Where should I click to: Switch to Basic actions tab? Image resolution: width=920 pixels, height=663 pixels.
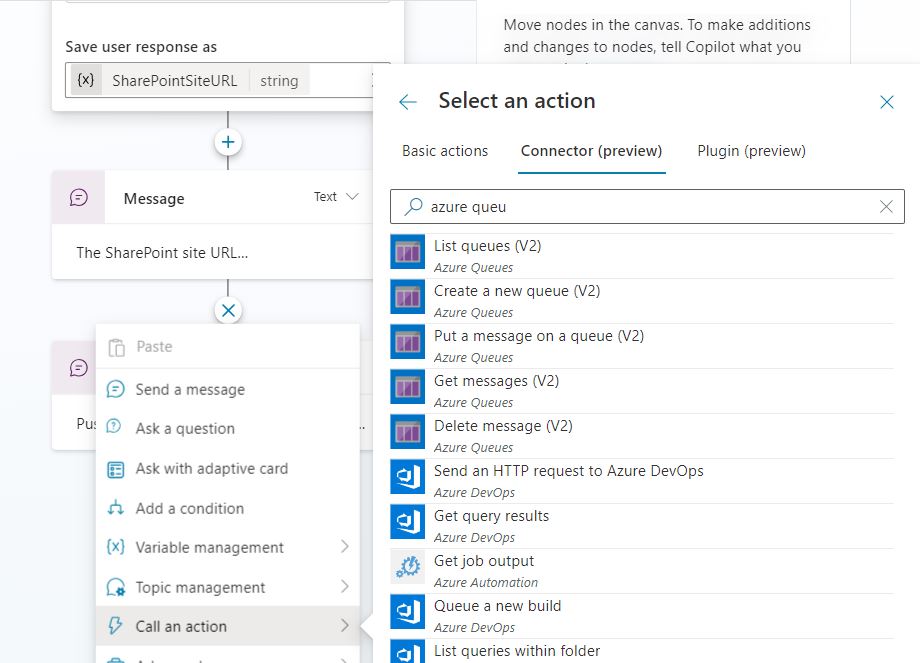(445, 151)
